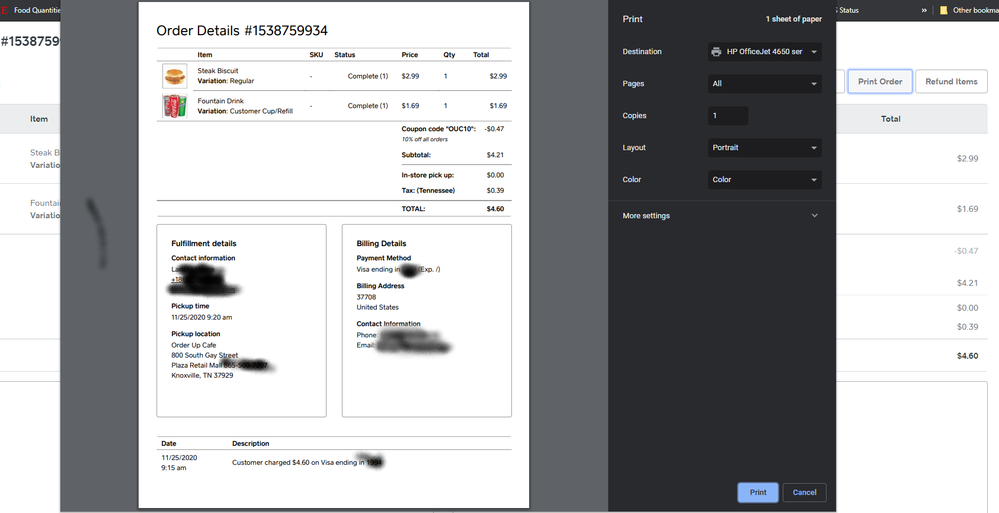Screen dimensions: 999x513
Task: Open the Color mode dropdown
Action: tap(764, 180)
